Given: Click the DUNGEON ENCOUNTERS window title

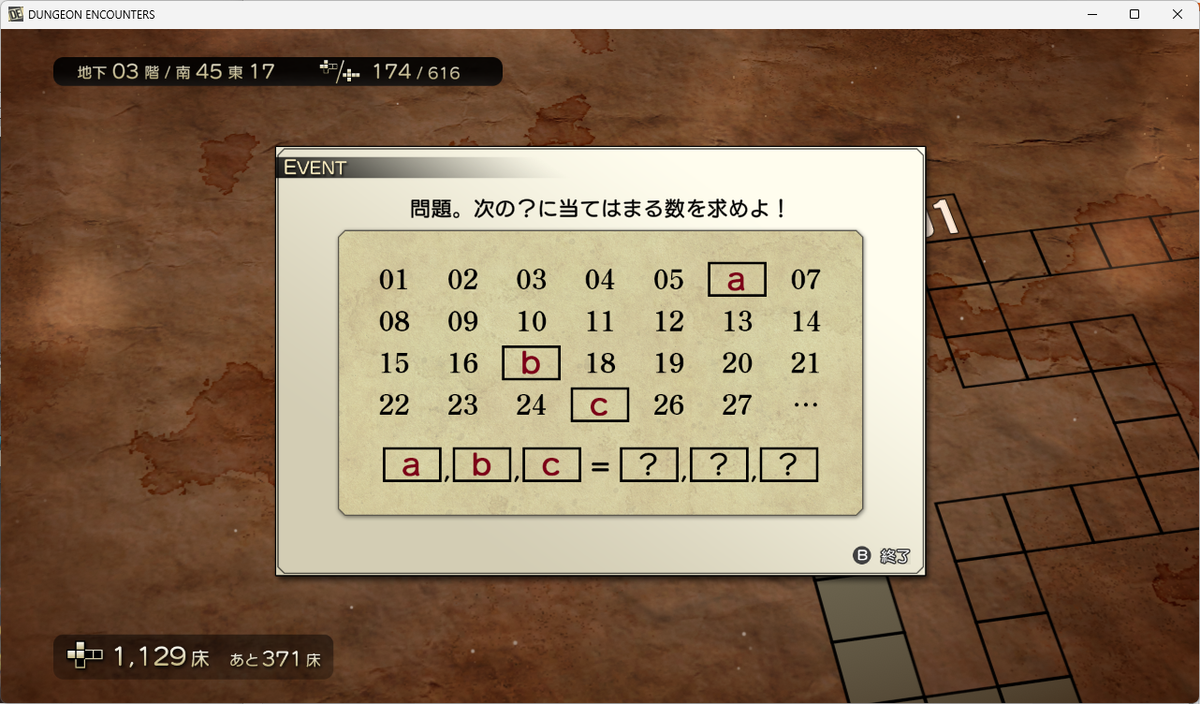Looking at the screenshot, I should (92, 15).
